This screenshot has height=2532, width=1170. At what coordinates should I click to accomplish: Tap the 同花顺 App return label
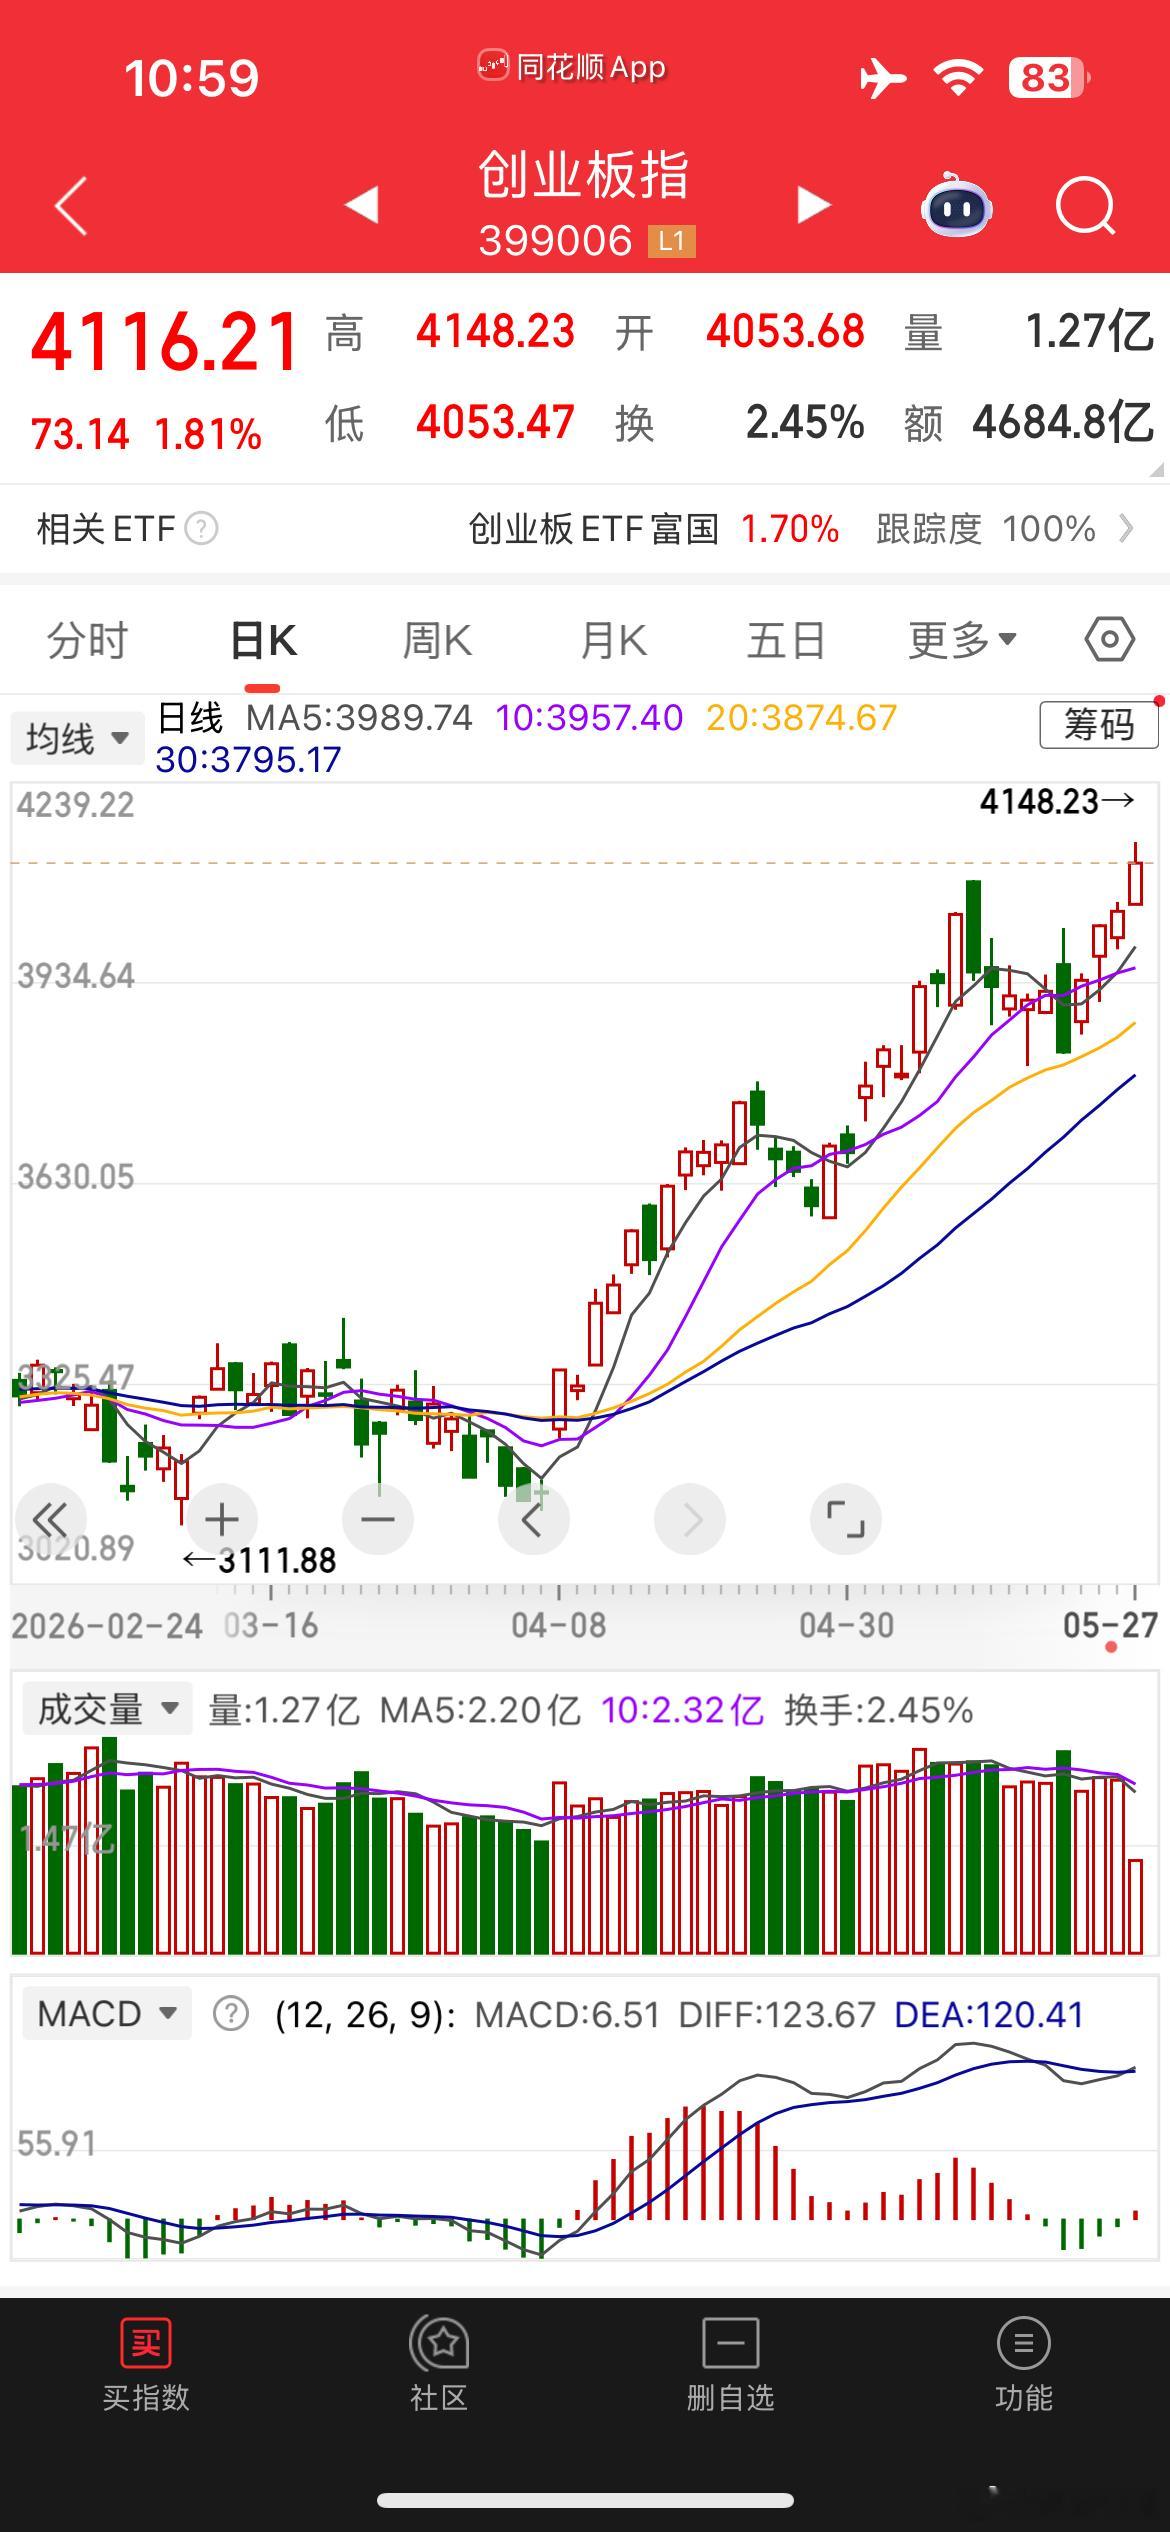[572, 67]
